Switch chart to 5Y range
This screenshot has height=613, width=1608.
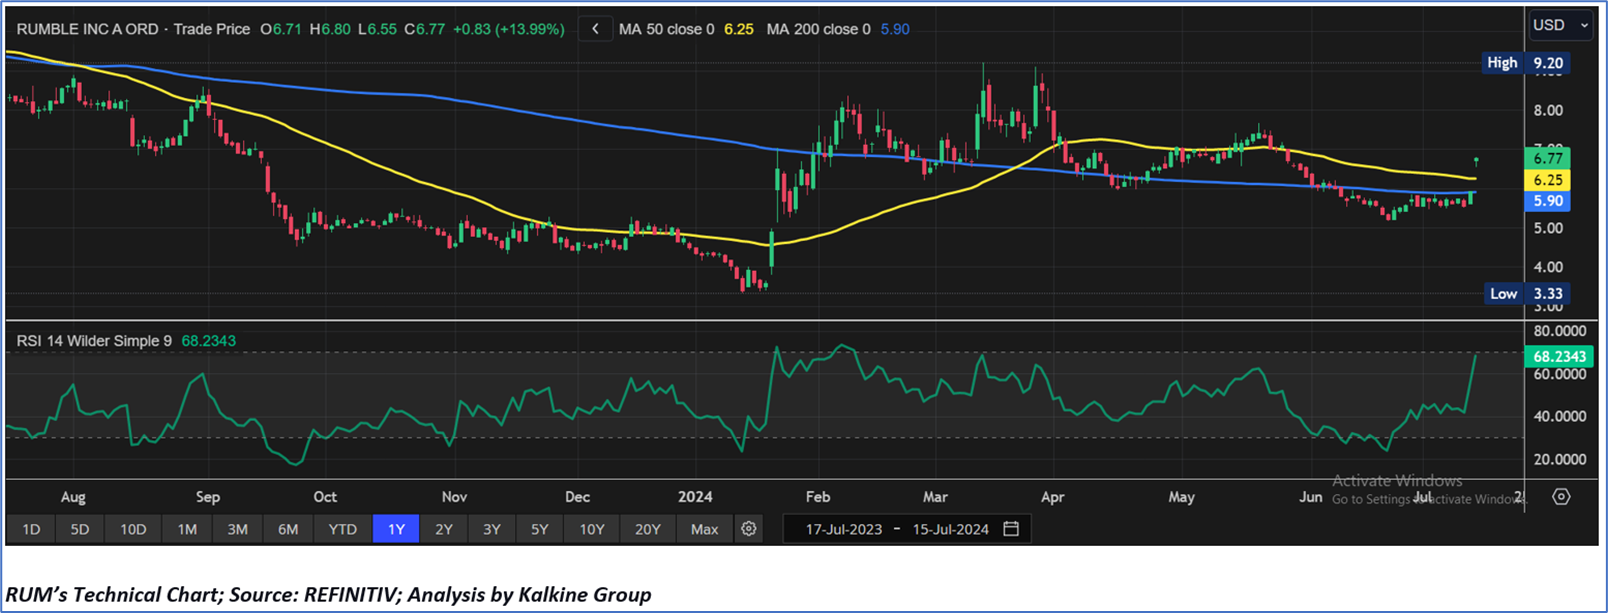539,529
